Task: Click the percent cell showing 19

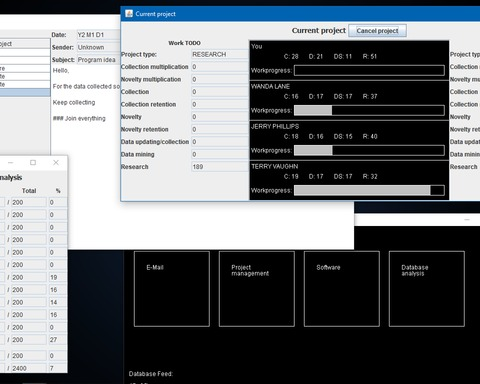Action: click(x=57, y=277)
